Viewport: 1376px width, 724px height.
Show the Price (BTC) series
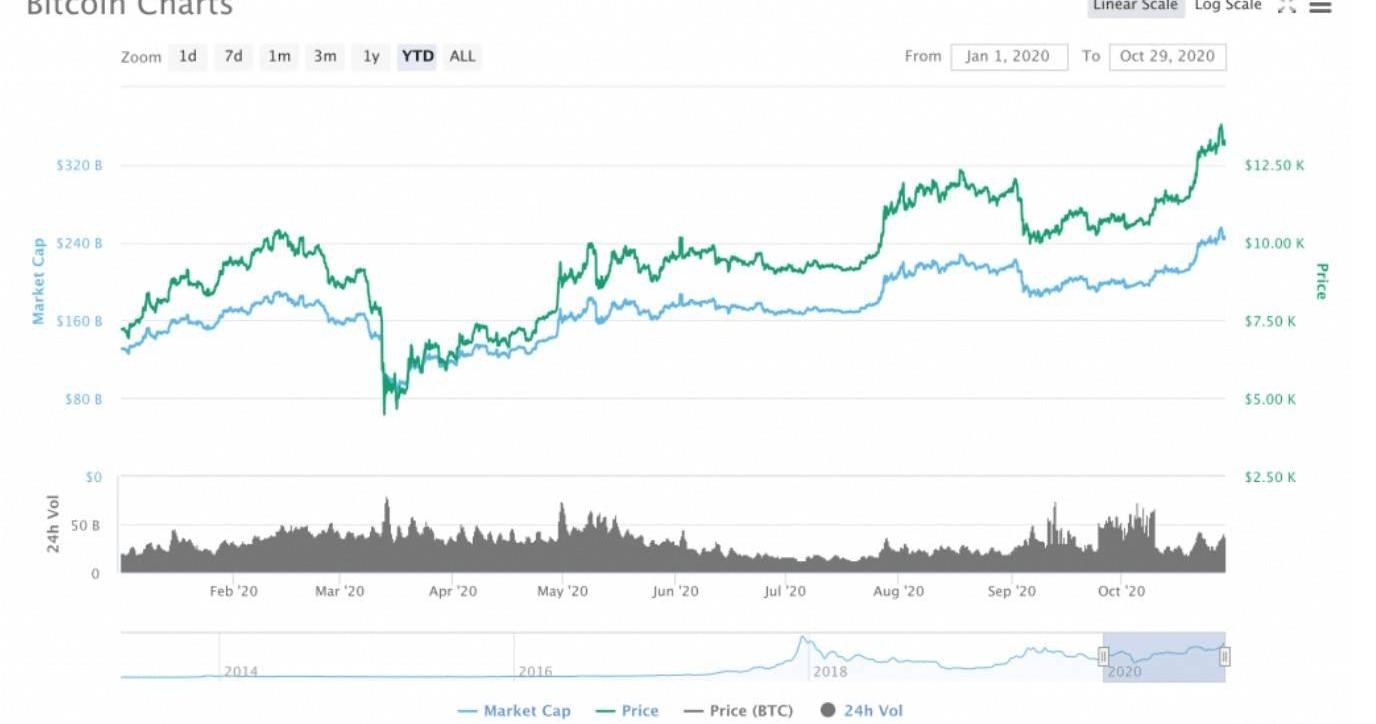click(738, 711)
